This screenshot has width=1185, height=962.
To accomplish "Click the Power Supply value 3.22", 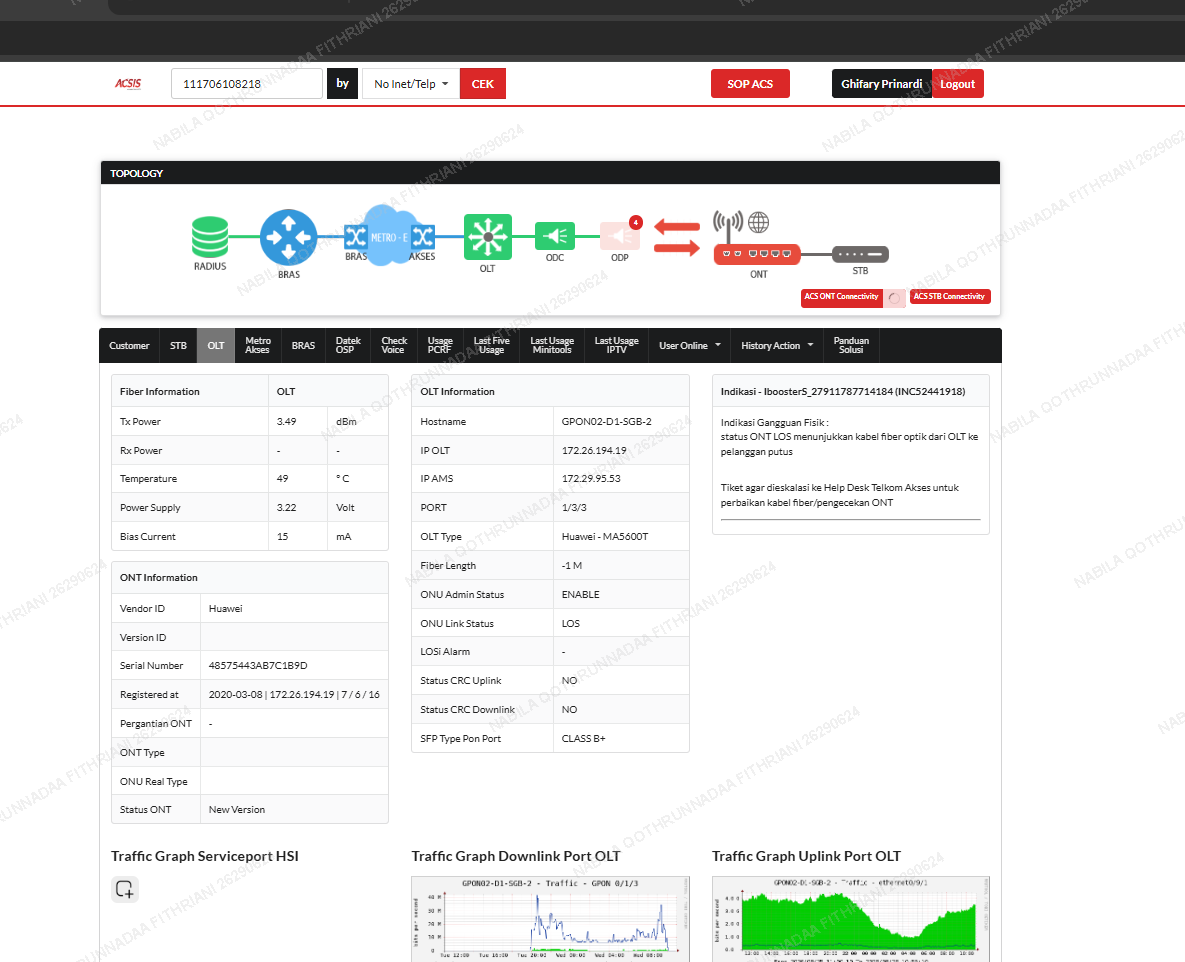I will pyautogui.click(x=286, y=508).
